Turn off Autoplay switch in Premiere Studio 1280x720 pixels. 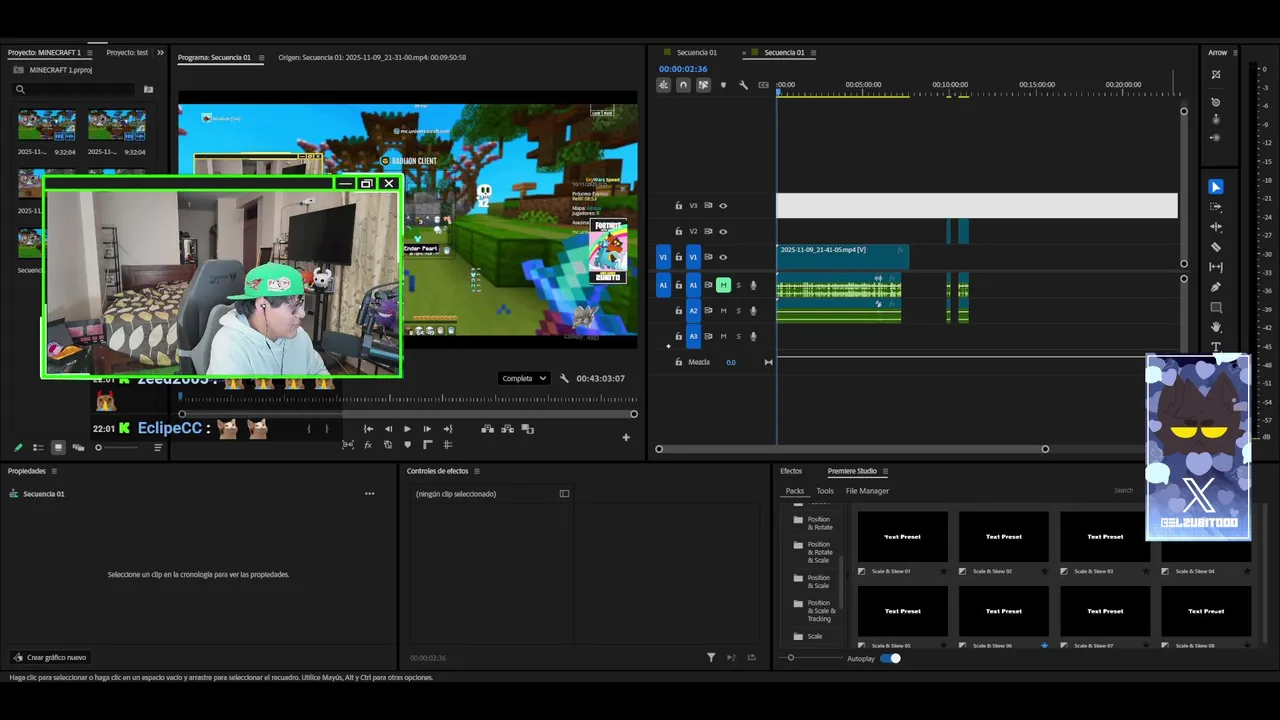(x=890, y=658)
